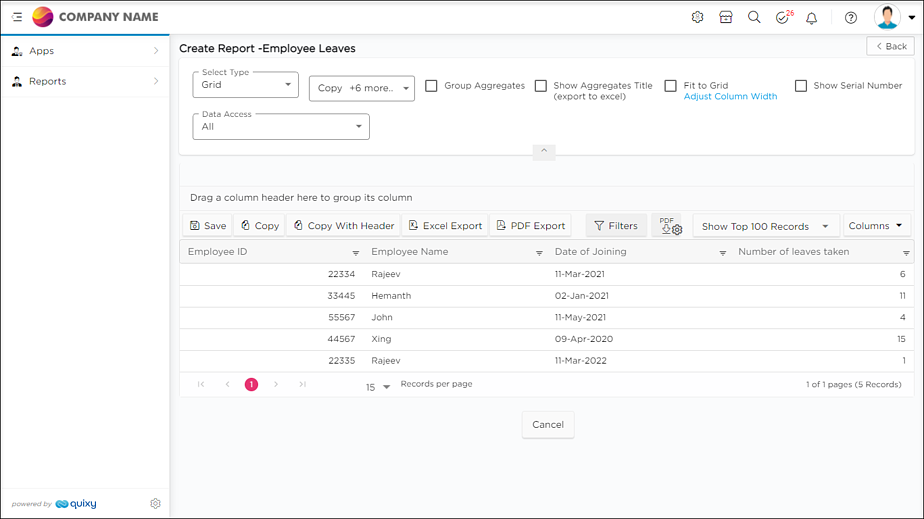Open the tasks checkmark icon with badge

(x=783, y=18)
